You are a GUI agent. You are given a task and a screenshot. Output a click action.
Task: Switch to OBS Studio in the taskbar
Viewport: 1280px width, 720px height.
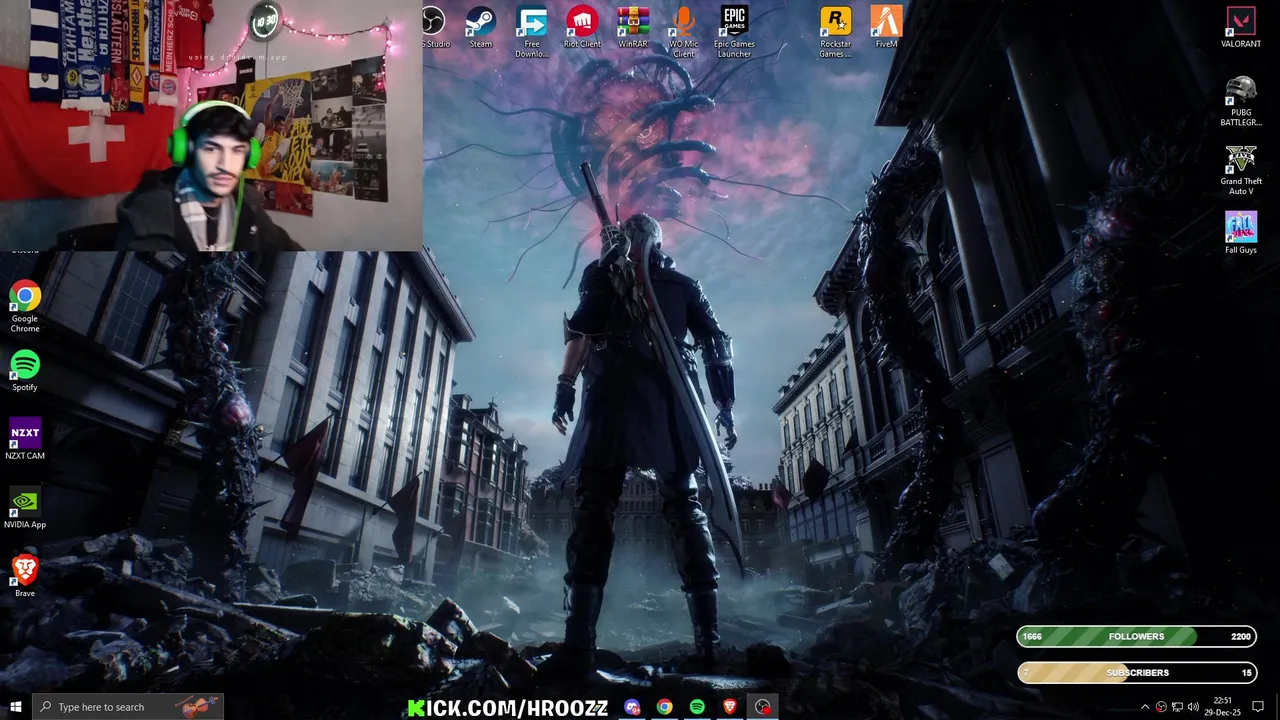(x=763, y=707)
